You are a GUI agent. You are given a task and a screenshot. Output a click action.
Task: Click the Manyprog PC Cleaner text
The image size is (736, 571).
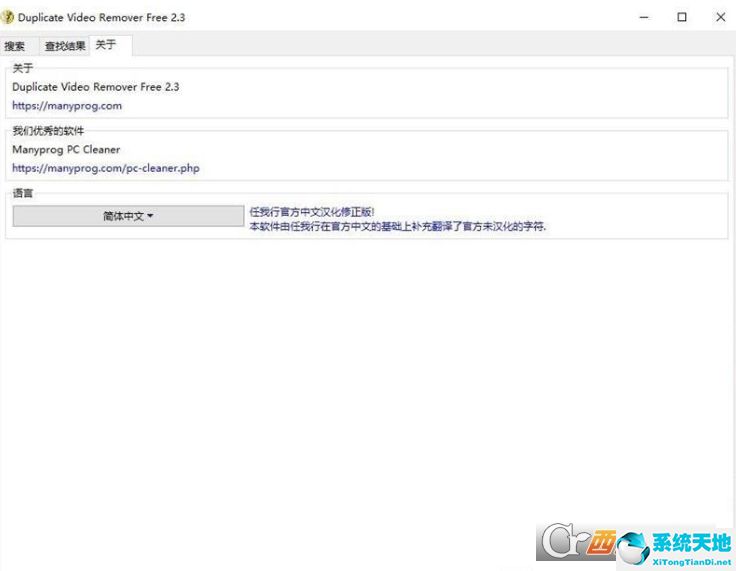66,150
